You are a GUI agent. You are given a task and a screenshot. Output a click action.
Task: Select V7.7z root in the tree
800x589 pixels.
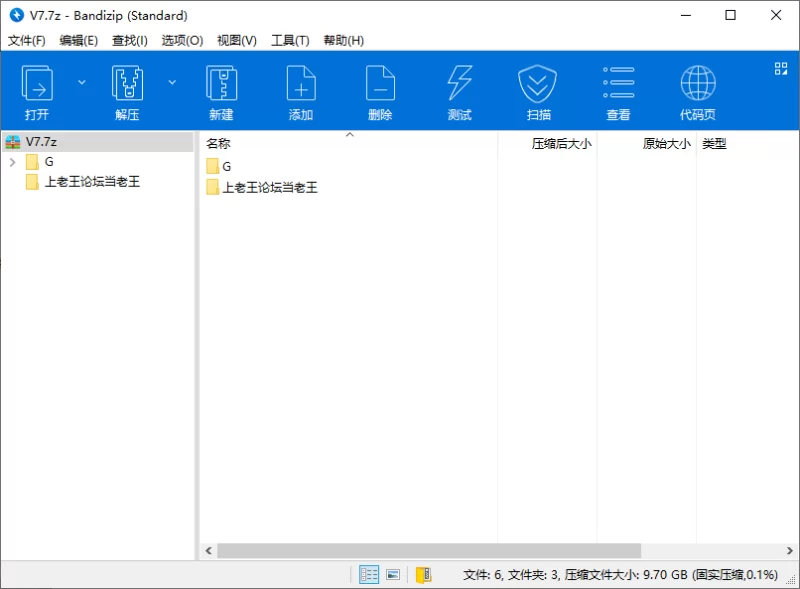pos(98,141)
